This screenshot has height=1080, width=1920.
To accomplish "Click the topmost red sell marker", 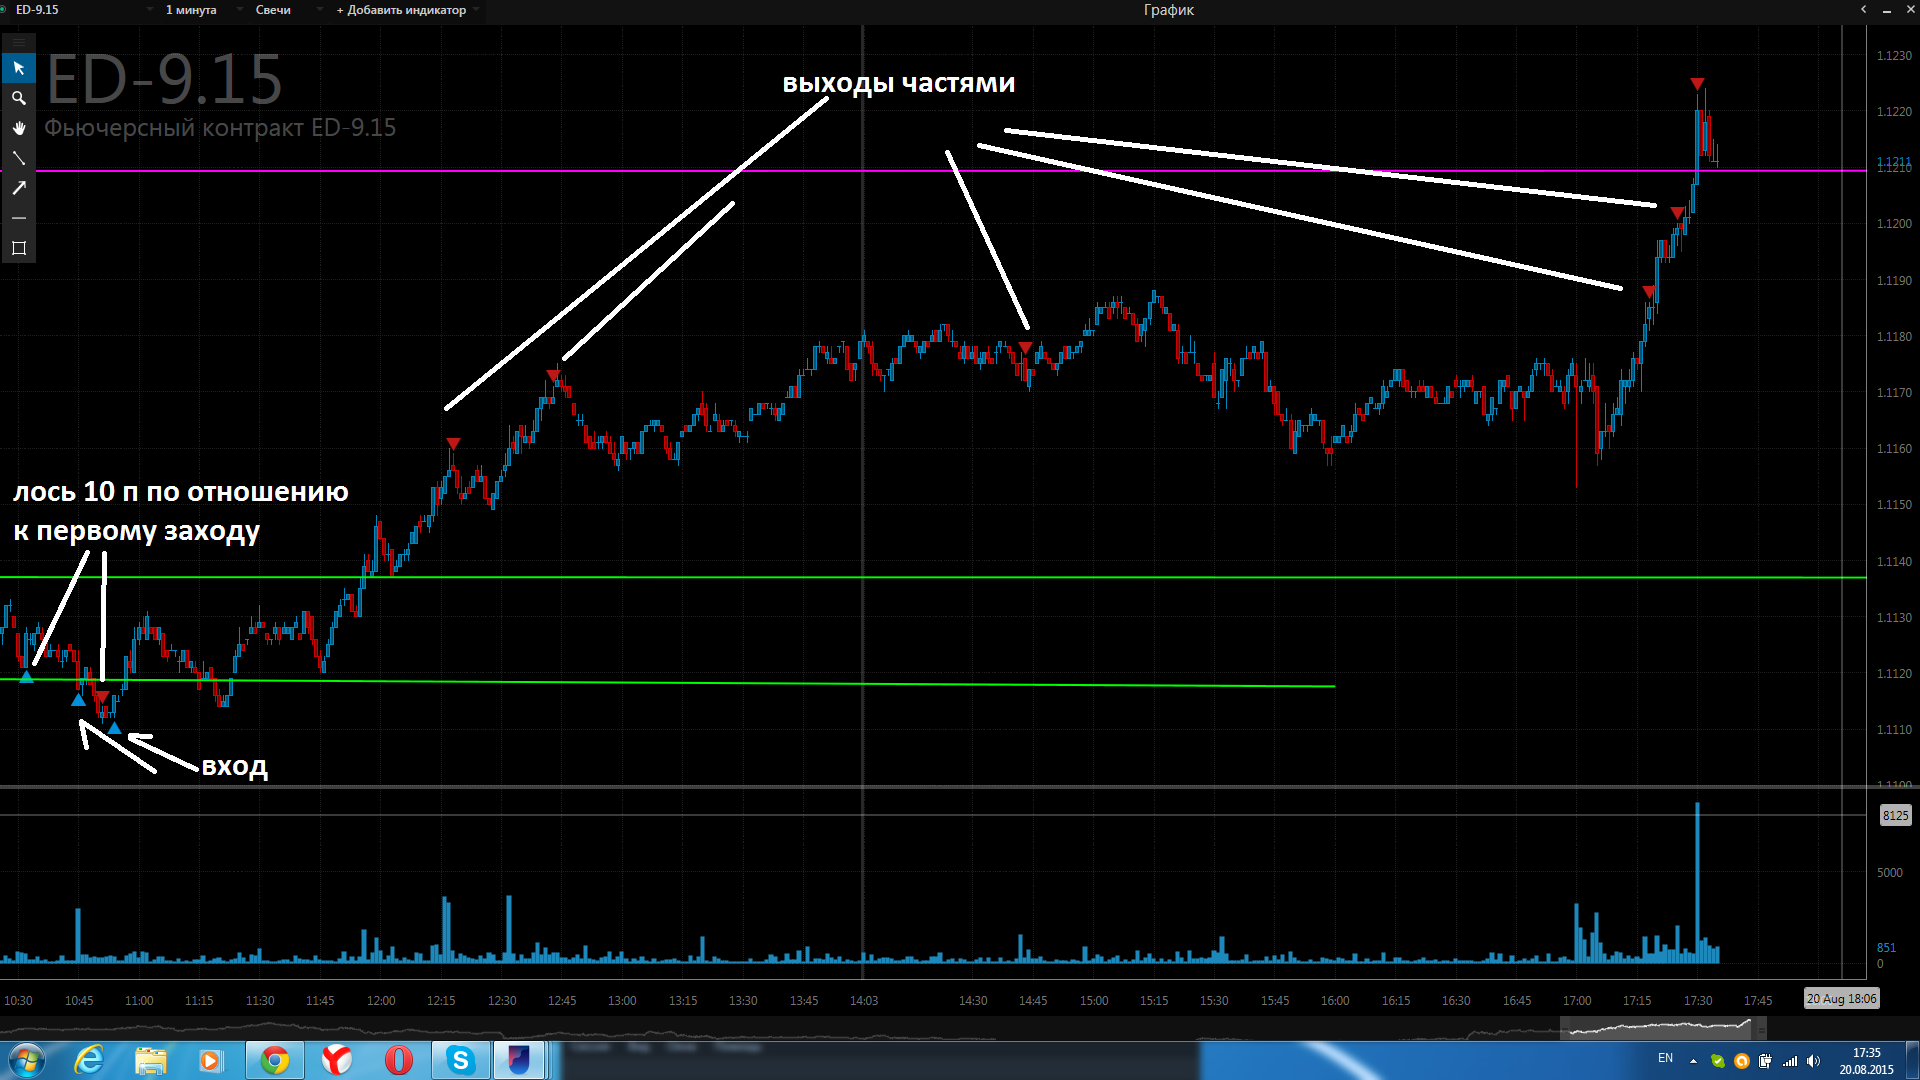I will (1697, 84).
